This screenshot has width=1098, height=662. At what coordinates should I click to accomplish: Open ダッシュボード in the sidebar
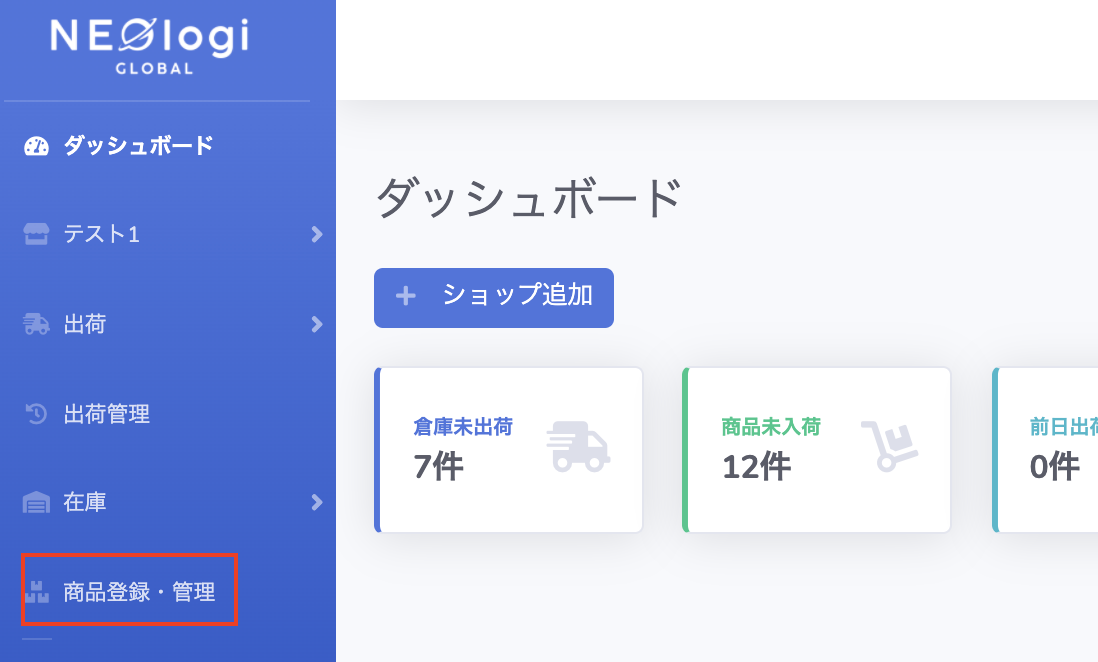(138, 146)
